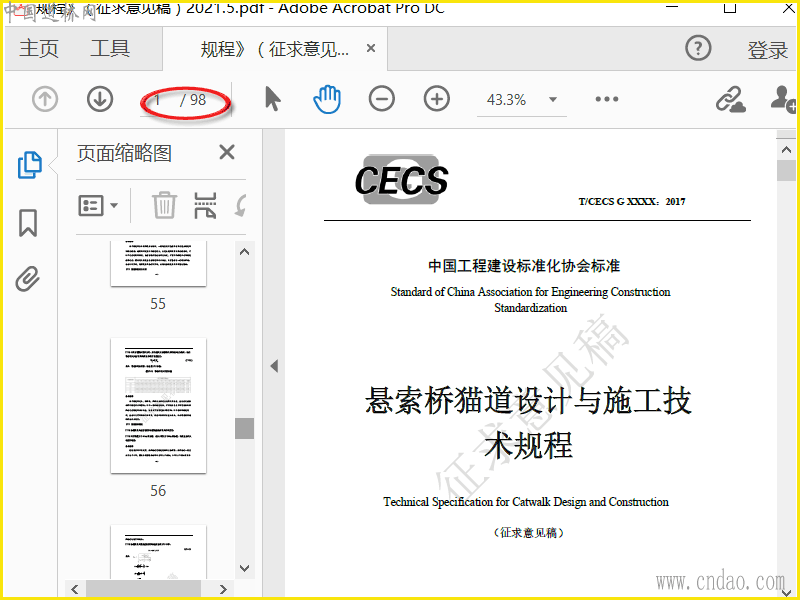Screen dimensions: 800x600
Task: Select the partially visible page 57 thumbnail
Action: pyautogui.click(x=159, y=552)
